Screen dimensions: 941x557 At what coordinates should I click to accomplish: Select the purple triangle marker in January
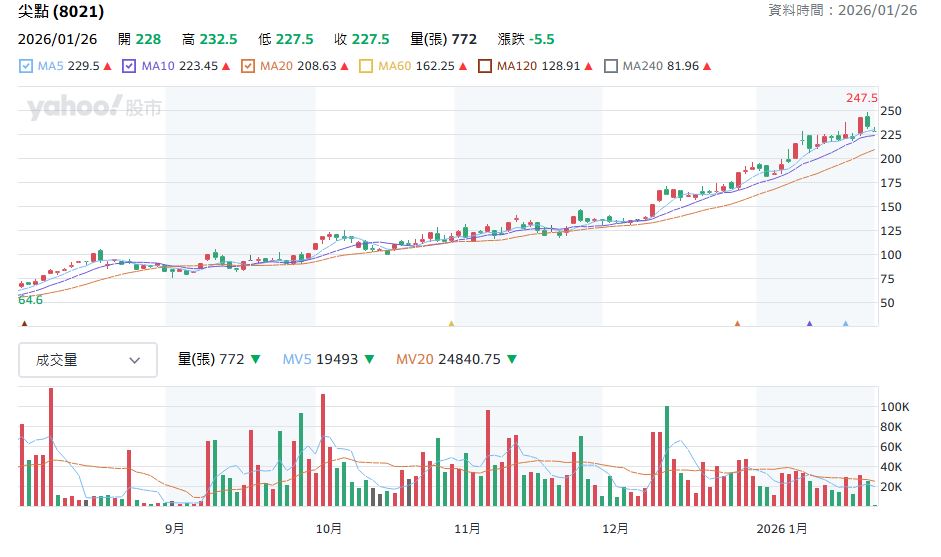[x=809, y=323]
